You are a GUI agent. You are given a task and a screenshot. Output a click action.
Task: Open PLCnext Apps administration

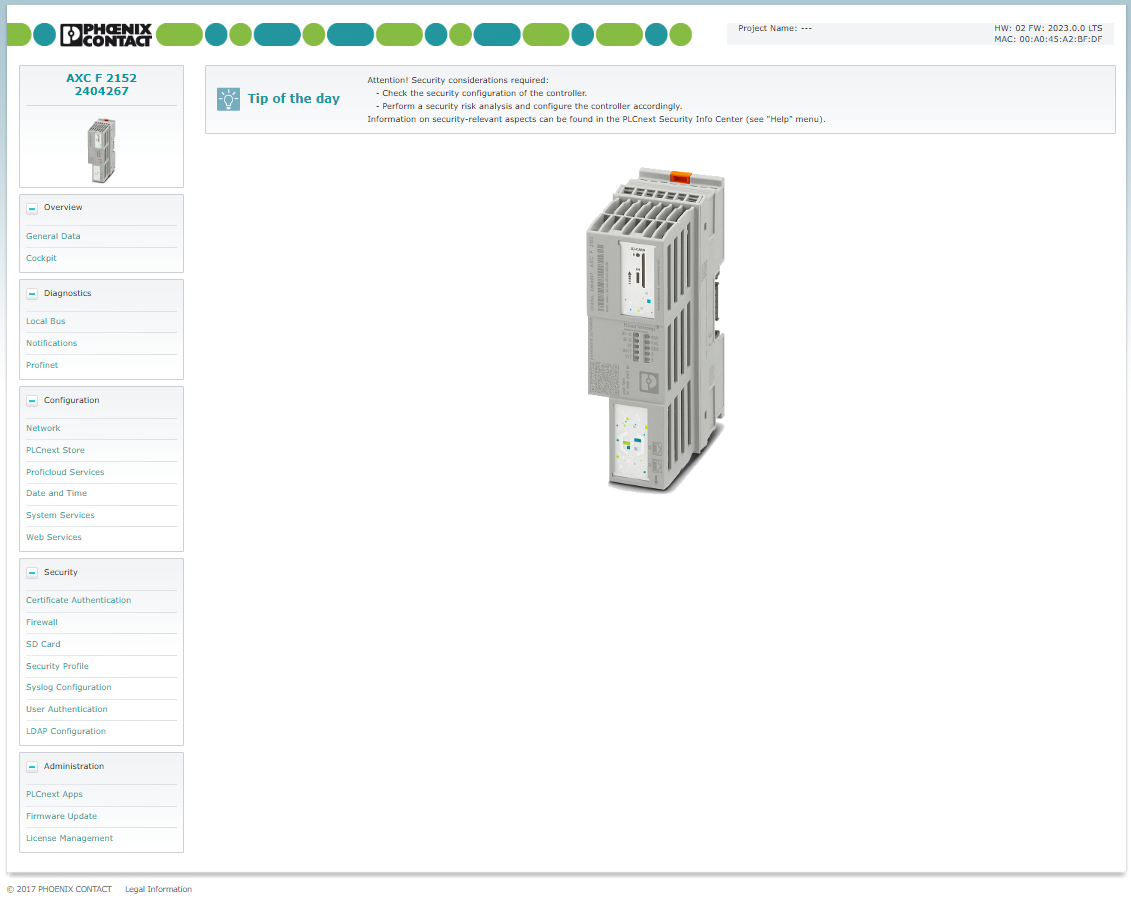coord(54,794)
